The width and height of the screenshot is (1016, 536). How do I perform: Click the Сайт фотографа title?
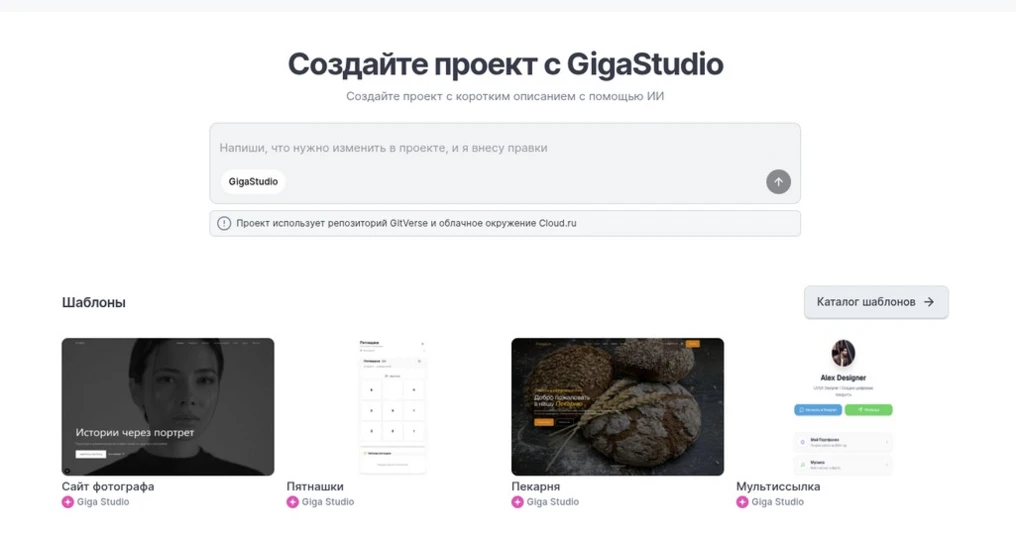point(108,486)
